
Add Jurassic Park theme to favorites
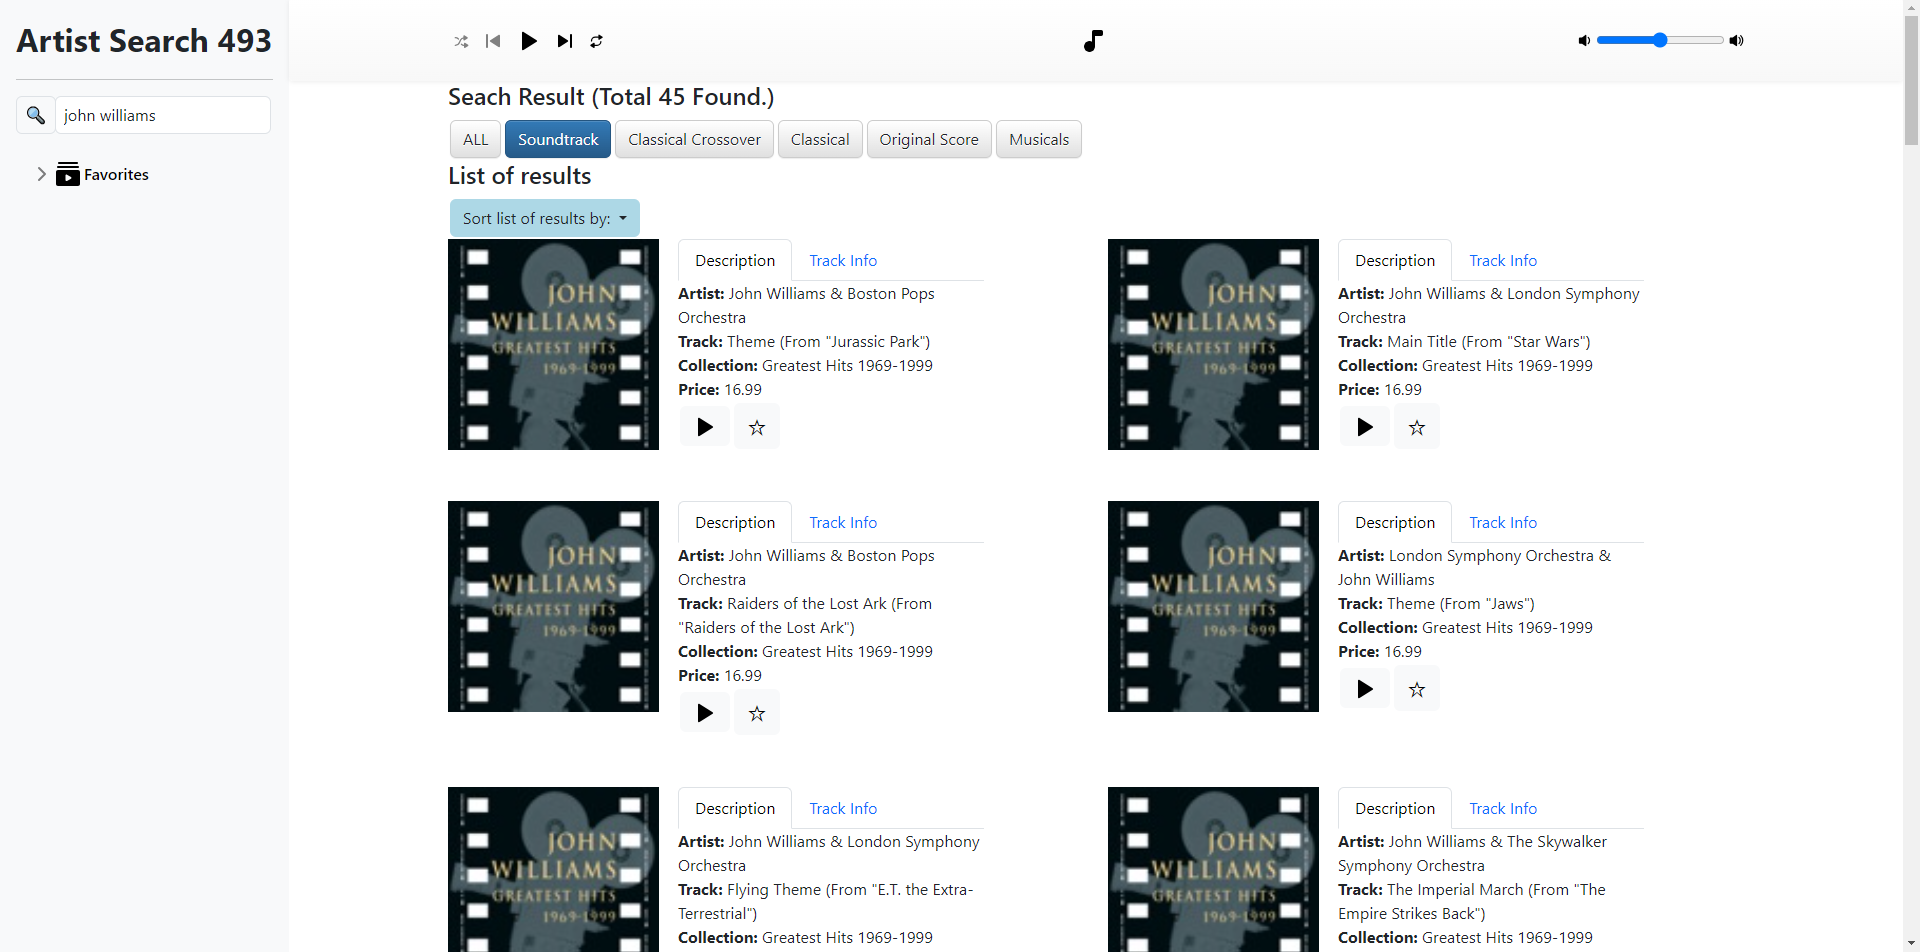coord(757,427)
